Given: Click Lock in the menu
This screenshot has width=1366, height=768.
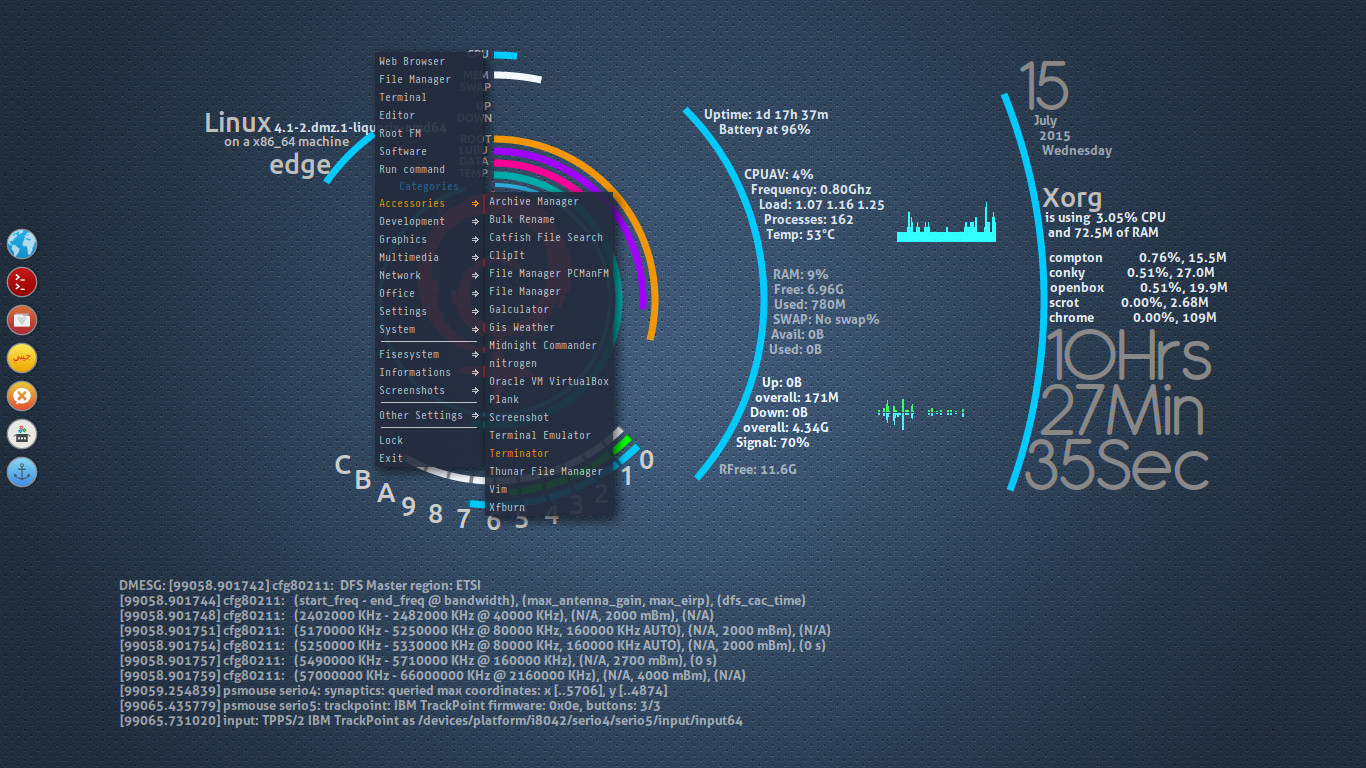Looking at the screenshot, I should click(x=430, y=440).
